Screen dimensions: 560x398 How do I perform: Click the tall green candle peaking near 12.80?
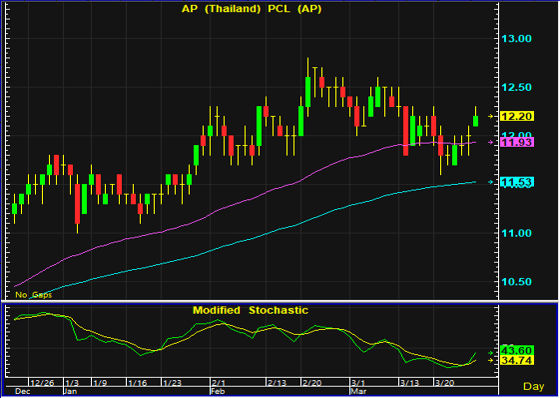pyautogui.click(x=308, y=92)
